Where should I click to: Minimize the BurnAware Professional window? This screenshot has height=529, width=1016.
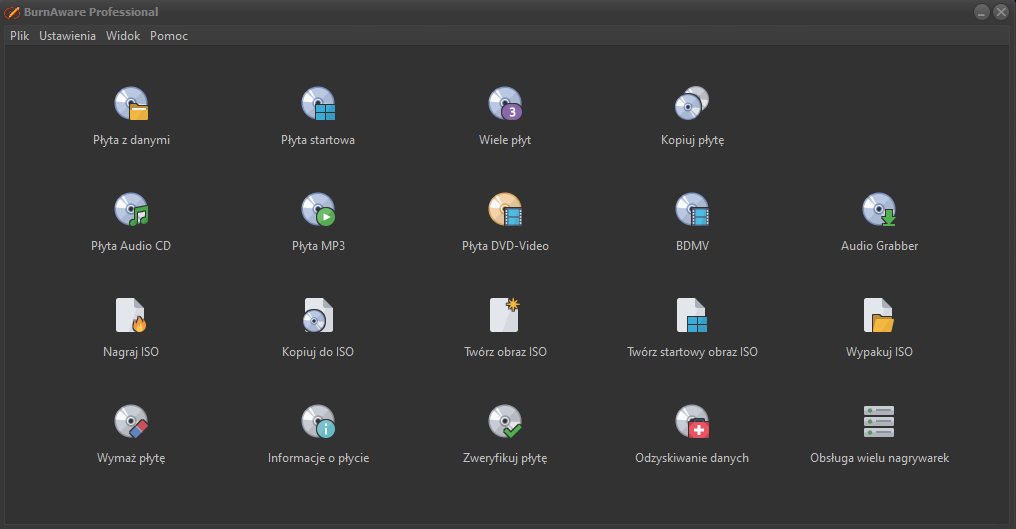pos(982,12)
